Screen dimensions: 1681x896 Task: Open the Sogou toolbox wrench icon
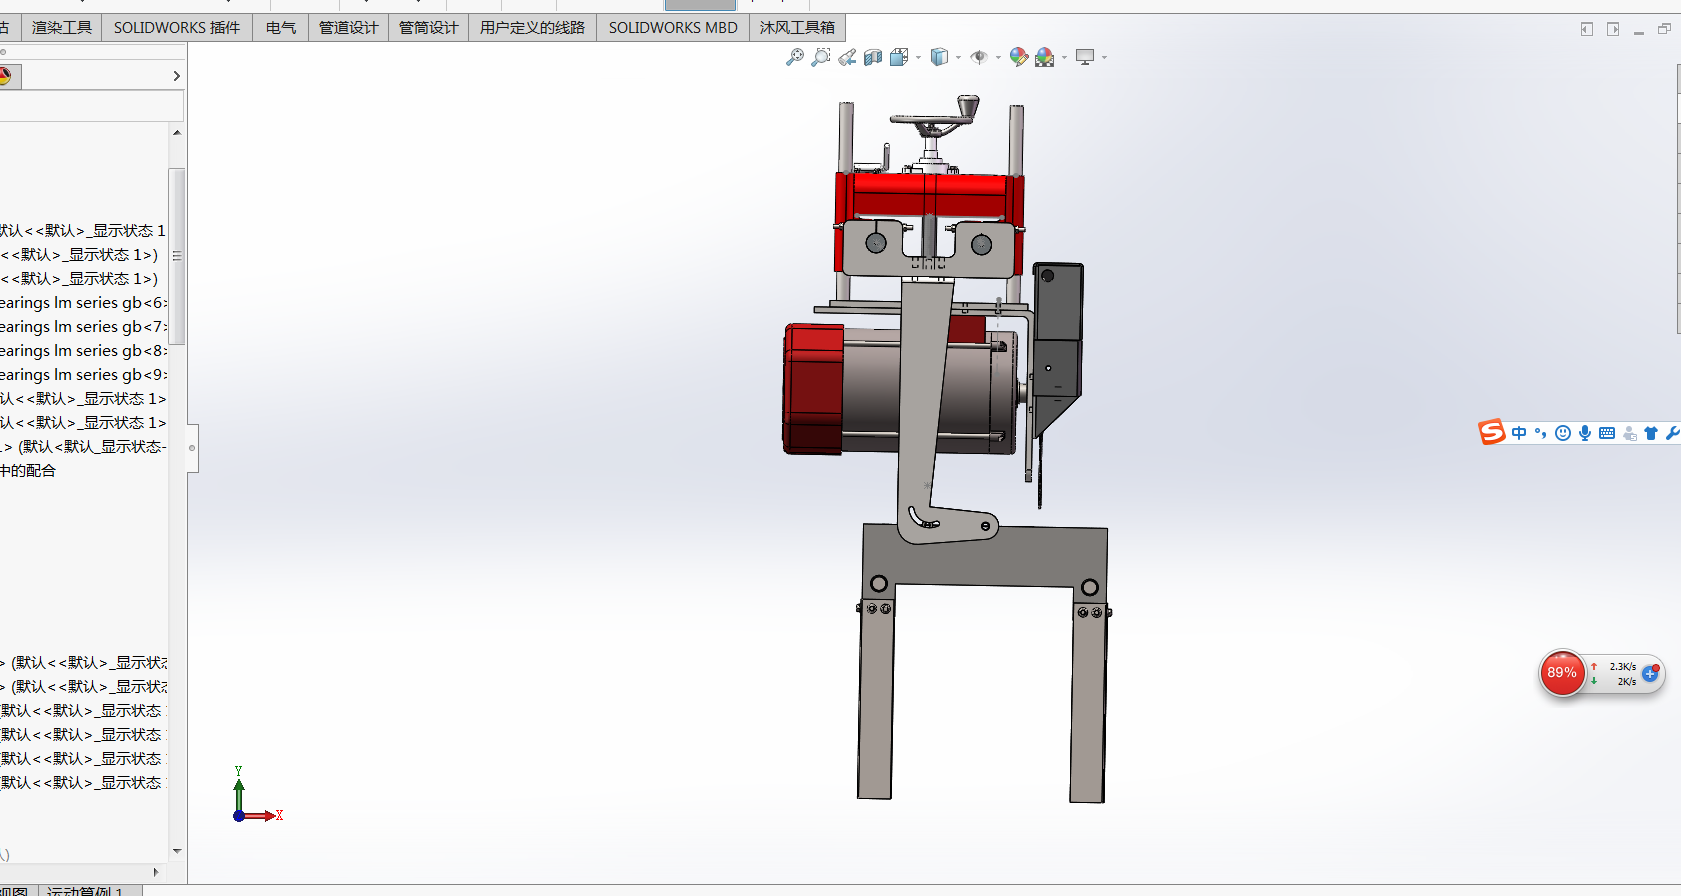pos(1672,433)
